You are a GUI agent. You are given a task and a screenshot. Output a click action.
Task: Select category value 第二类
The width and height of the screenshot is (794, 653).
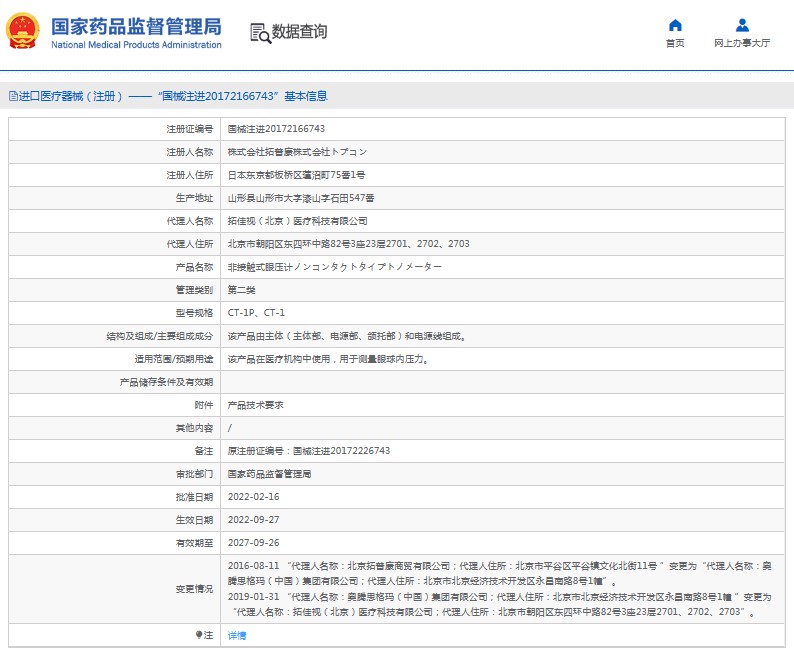(x=242, y=290)
